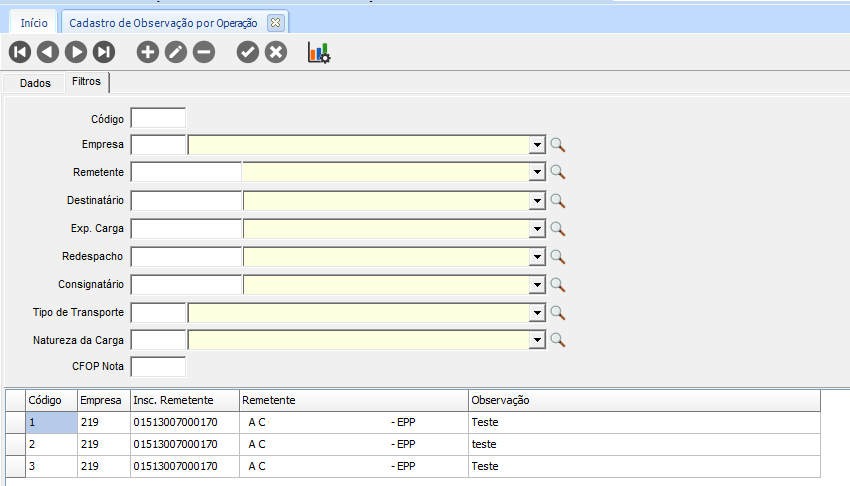Search Remetente with magnifier icon
The width and height of the screenshot is (850, 486).
558,172
